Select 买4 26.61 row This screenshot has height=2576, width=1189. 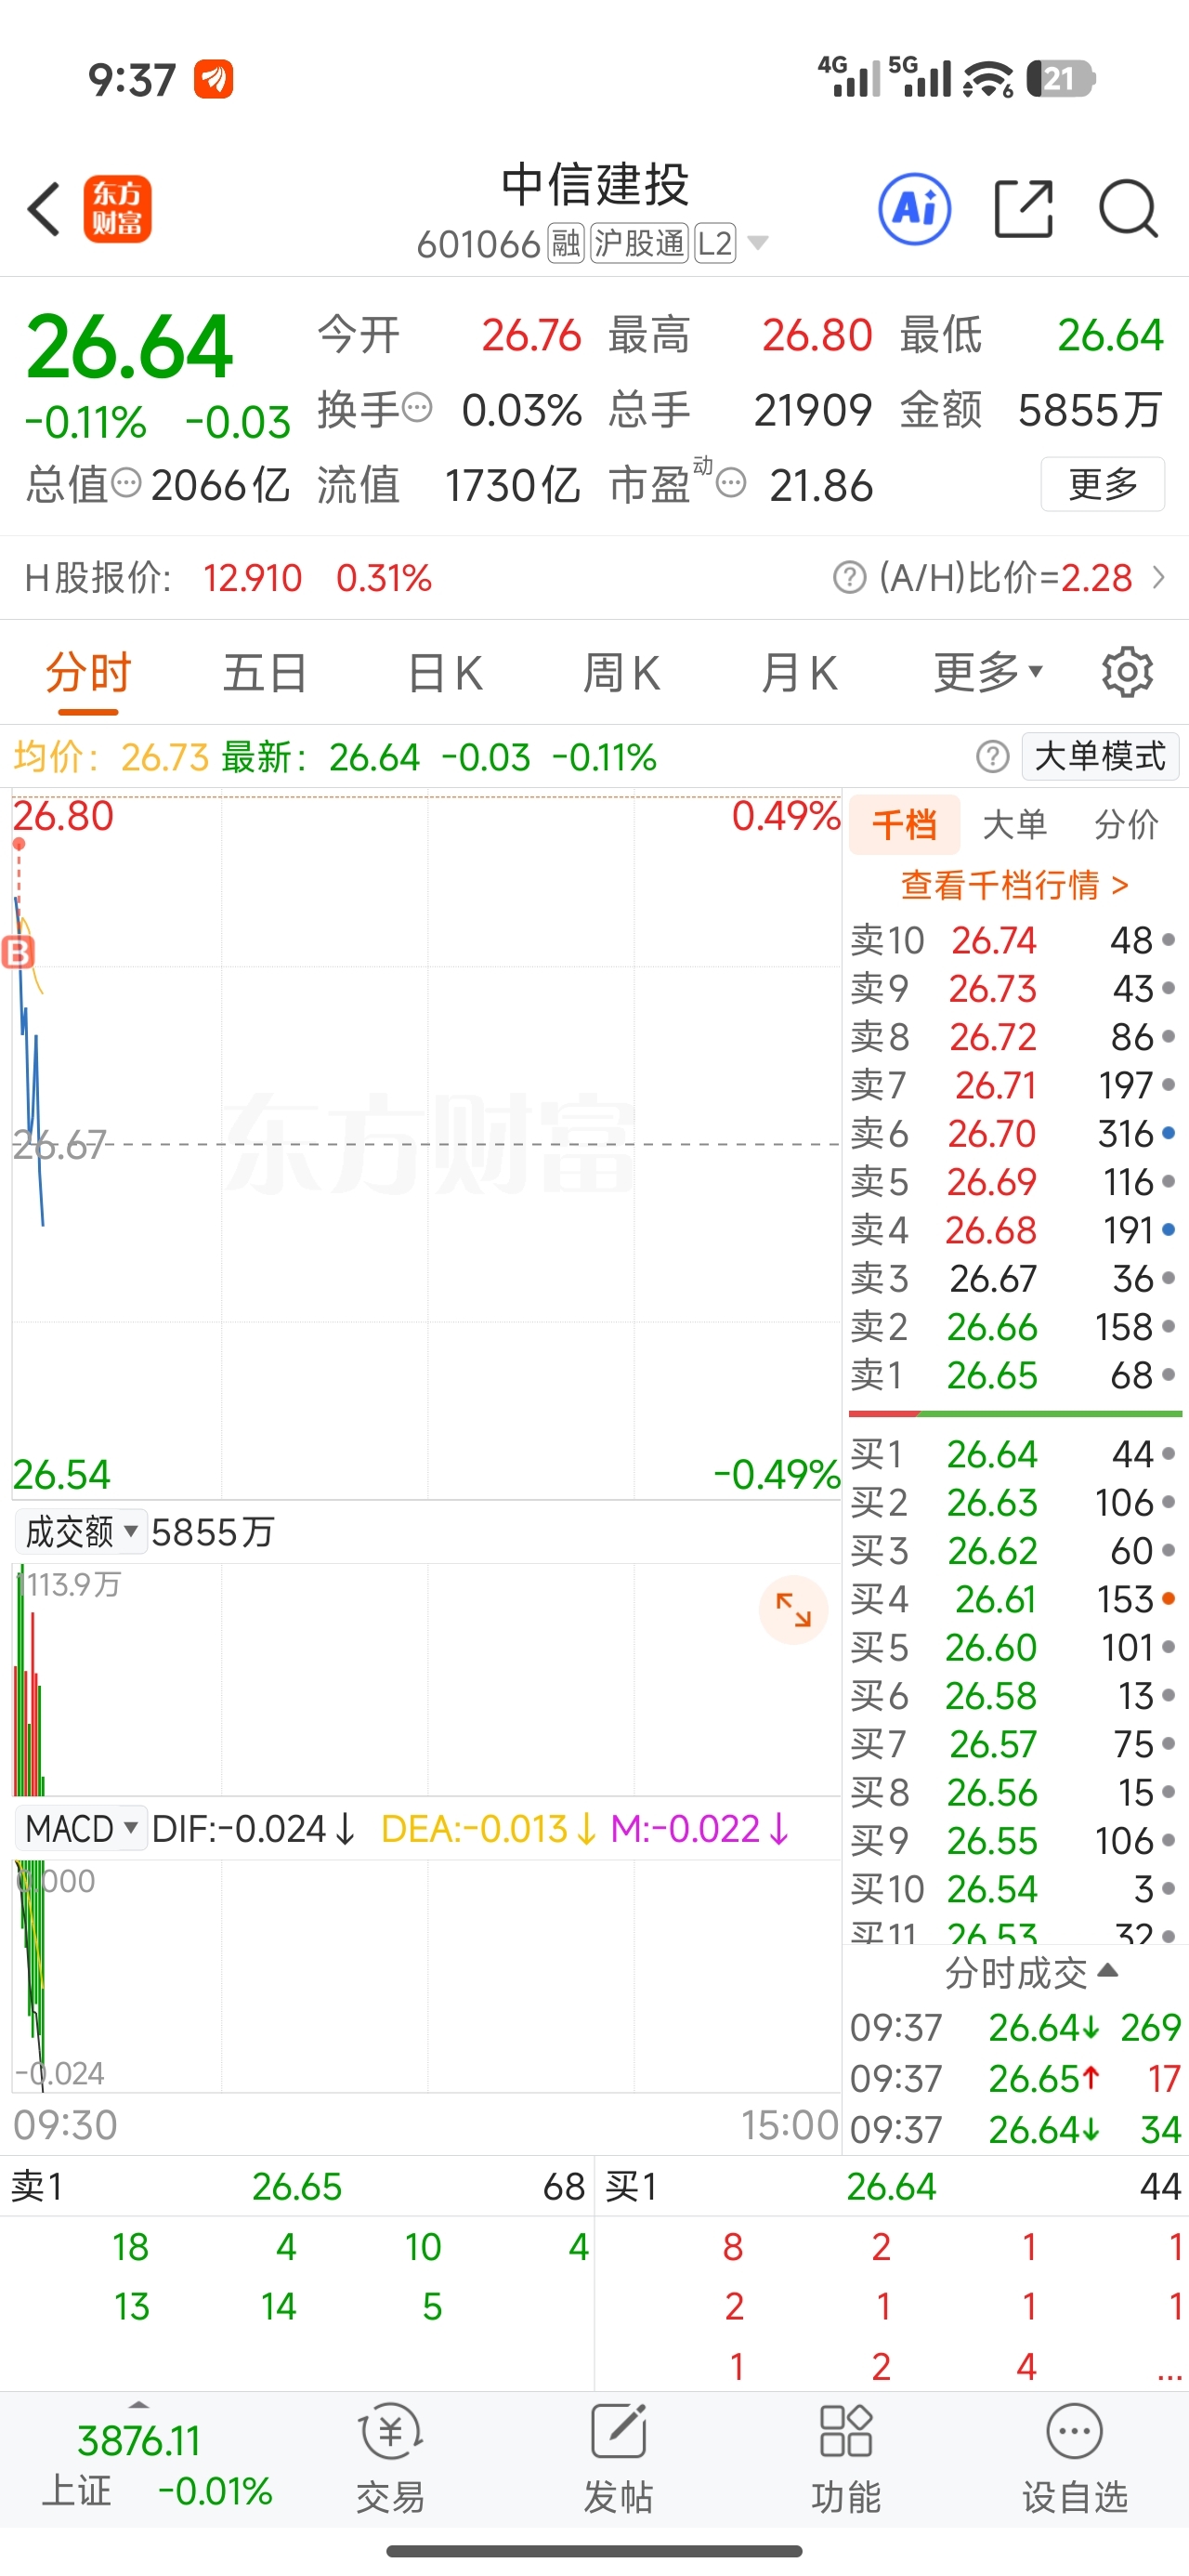click(x=1014, y=1598)
